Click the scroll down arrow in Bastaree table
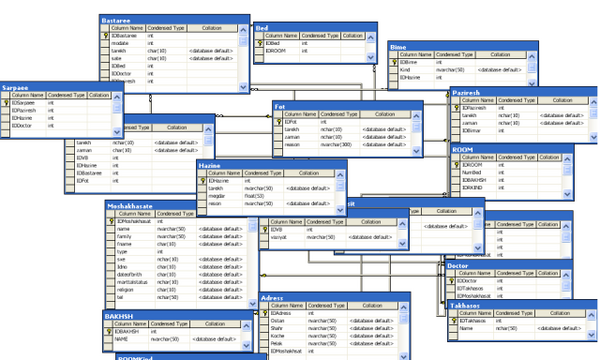Screen dimensions: 600x360 click(243, 87)
